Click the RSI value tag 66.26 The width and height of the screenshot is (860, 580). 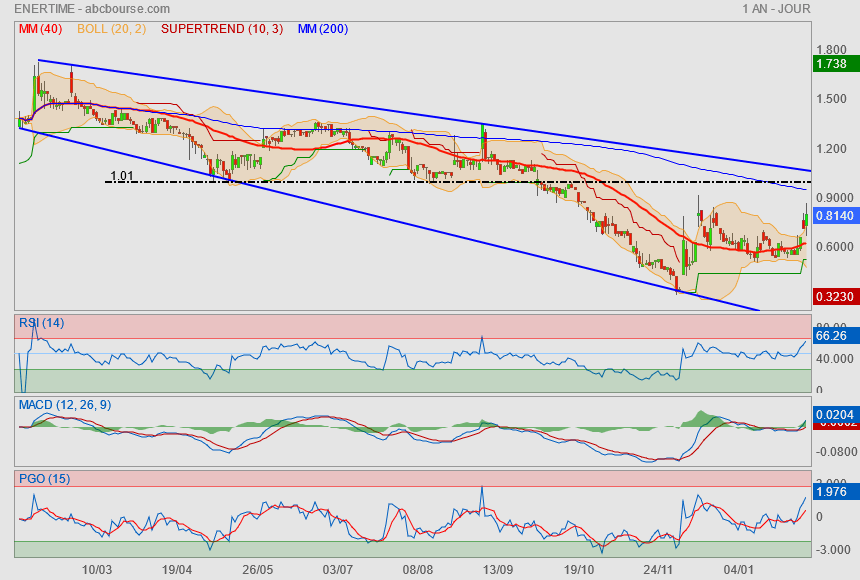point(831,336)
